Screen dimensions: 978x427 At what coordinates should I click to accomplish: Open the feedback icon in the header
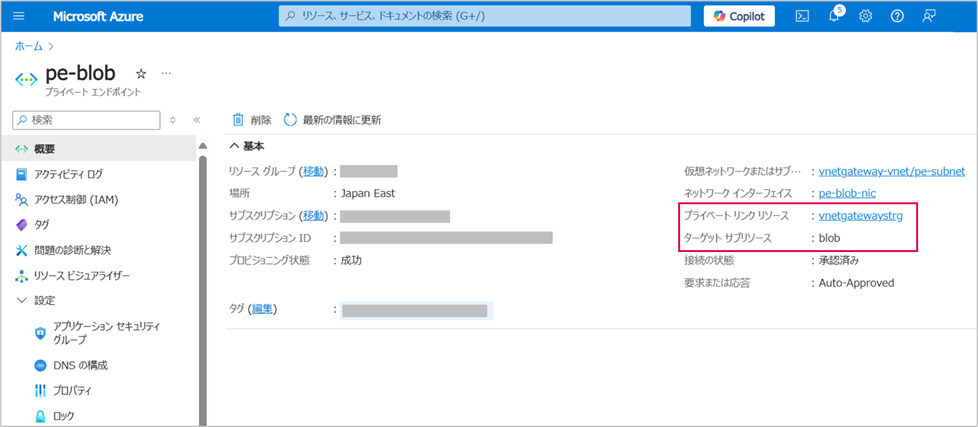[x=929, y=16]
